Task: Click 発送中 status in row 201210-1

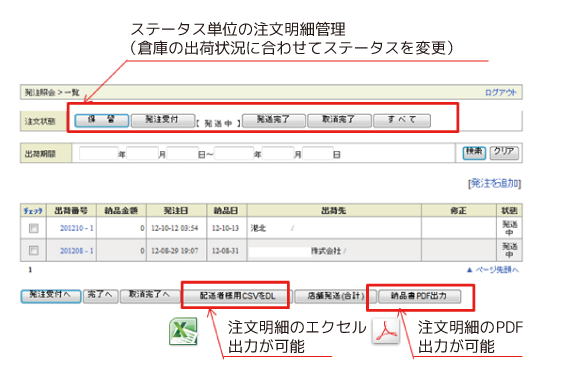Action: point(510,228)
